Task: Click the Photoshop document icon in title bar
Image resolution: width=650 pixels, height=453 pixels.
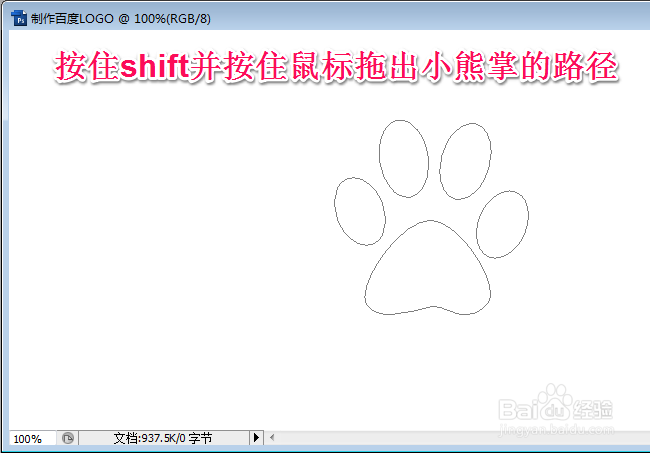Action: [x=19, y=19]
